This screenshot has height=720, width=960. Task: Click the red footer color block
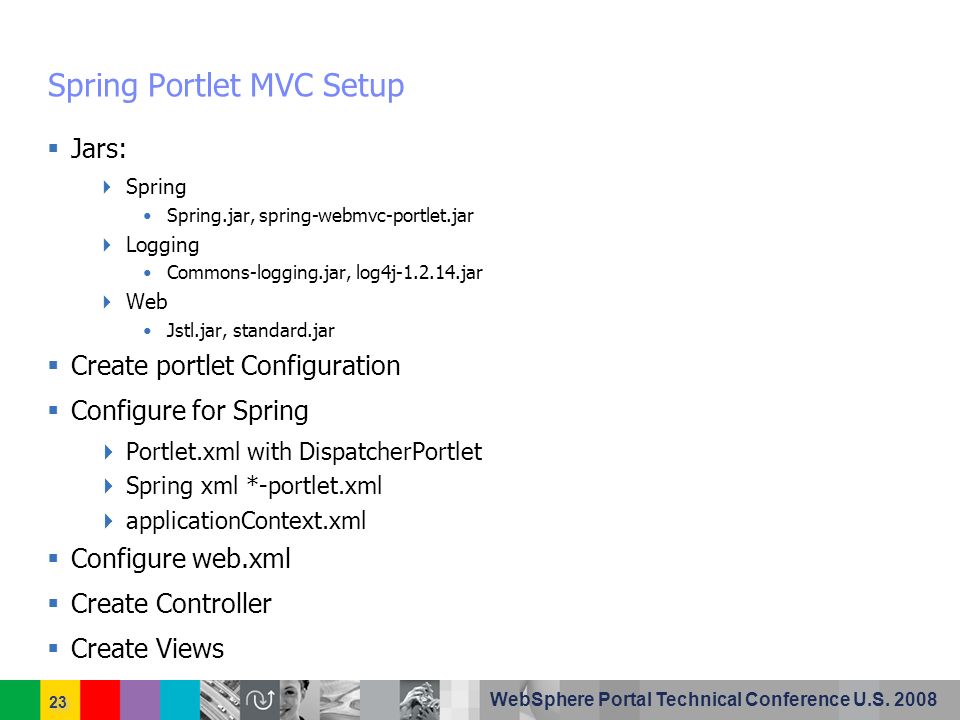click(x=100, y=700)
